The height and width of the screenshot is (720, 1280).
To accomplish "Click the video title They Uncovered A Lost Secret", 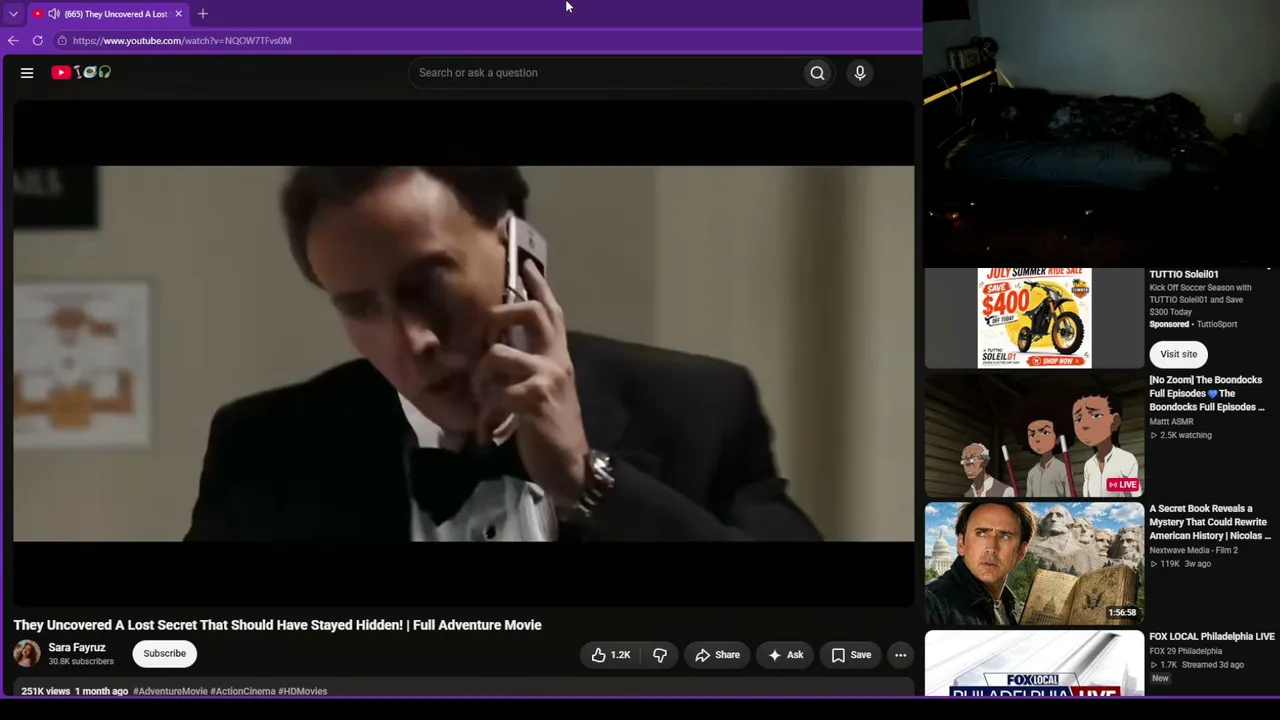I will 277,625.
